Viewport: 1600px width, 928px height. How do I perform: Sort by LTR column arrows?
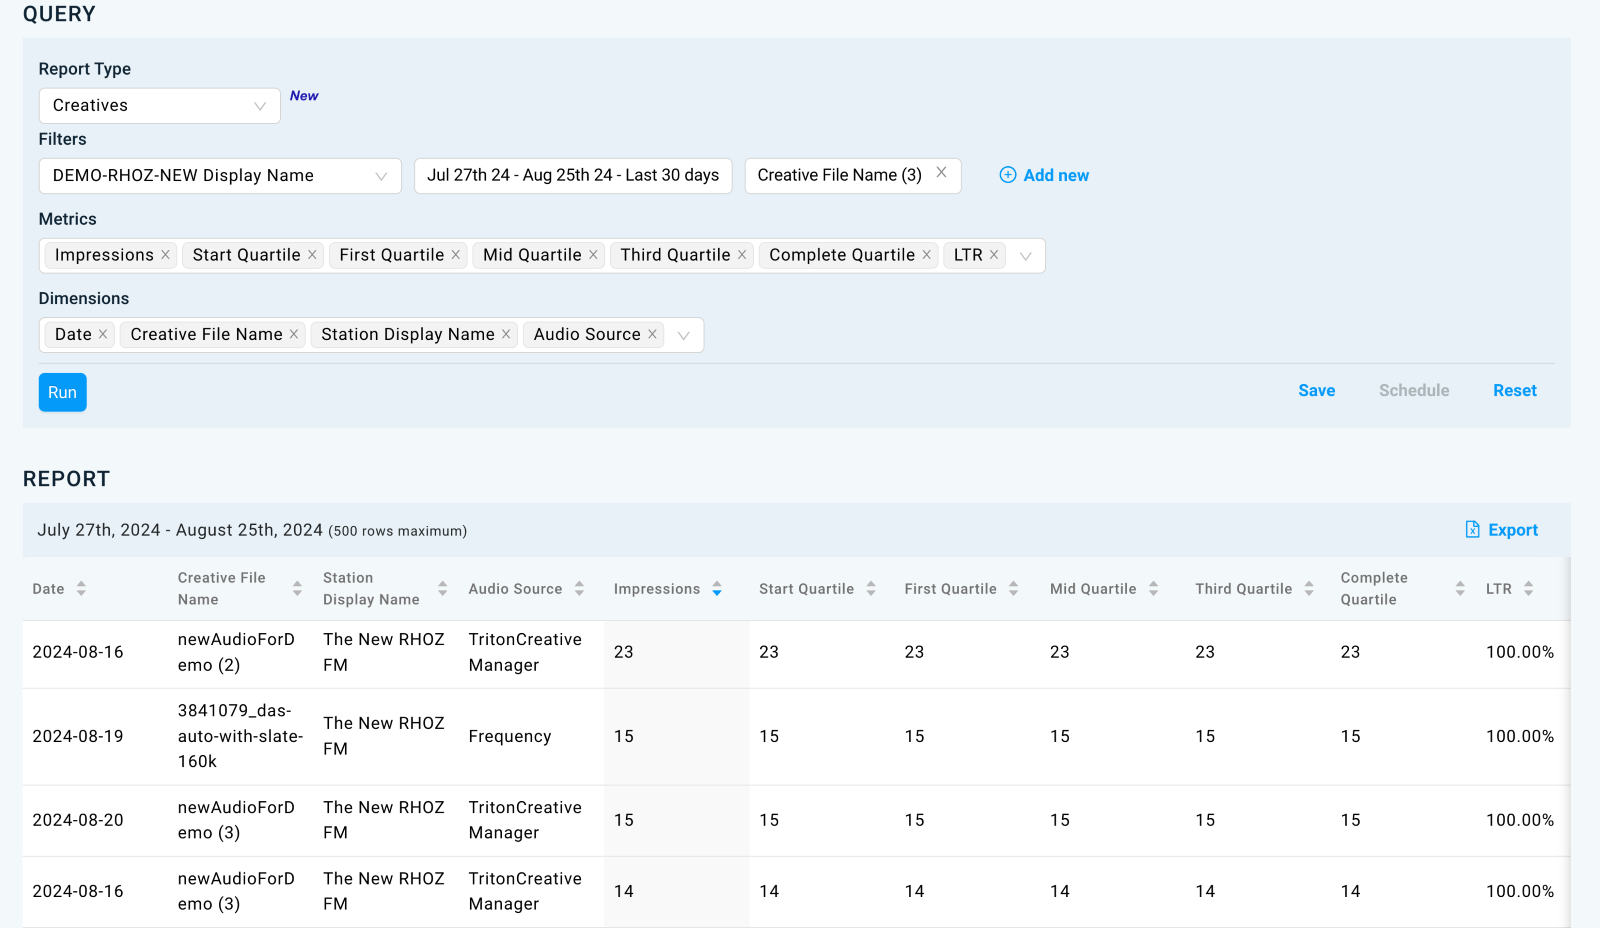tap(1528, 589)
